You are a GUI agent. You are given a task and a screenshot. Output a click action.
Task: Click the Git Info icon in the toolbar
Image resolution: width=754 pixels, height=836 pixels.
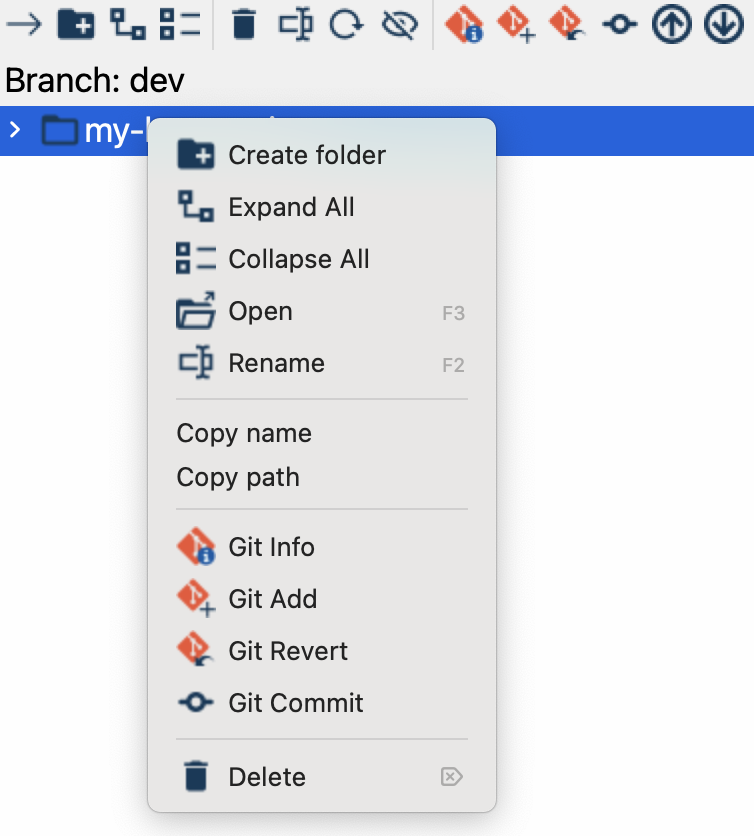(x=463, y=24)
